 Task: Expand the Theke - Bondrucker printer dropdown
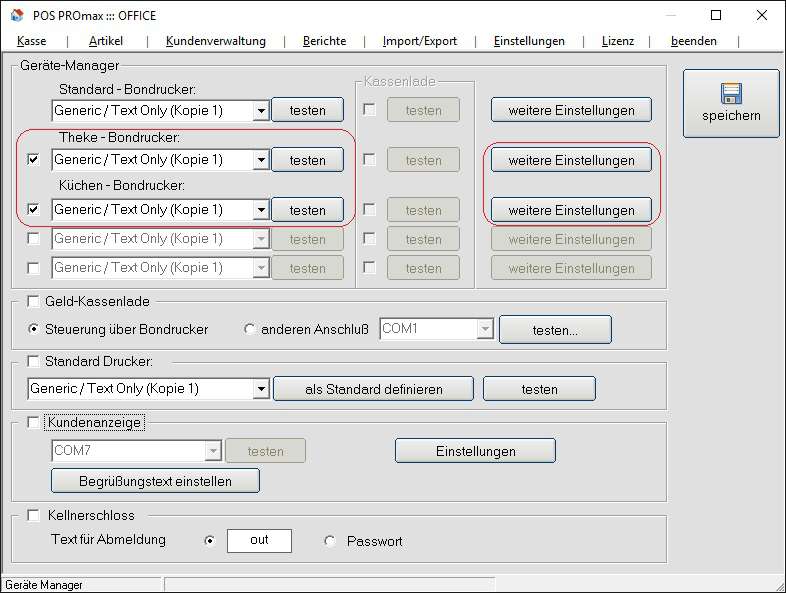pyautogui.click(x=261, y=160)
